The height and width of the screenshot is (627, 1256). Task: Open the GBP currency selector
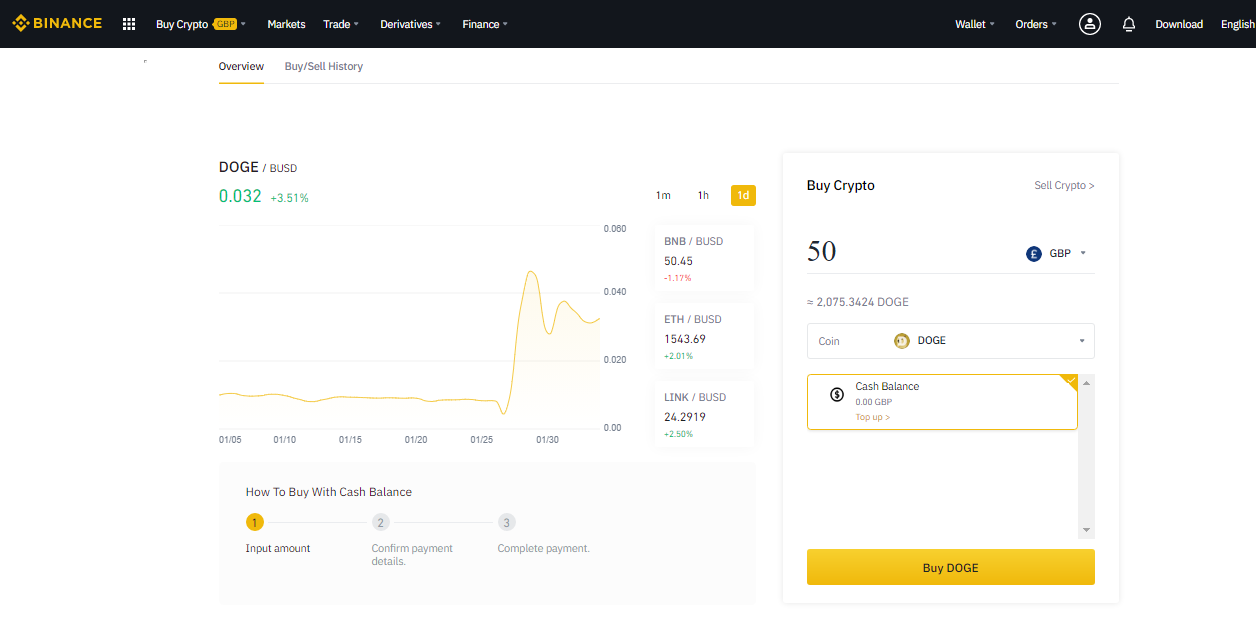click(x=1057, y=254)
